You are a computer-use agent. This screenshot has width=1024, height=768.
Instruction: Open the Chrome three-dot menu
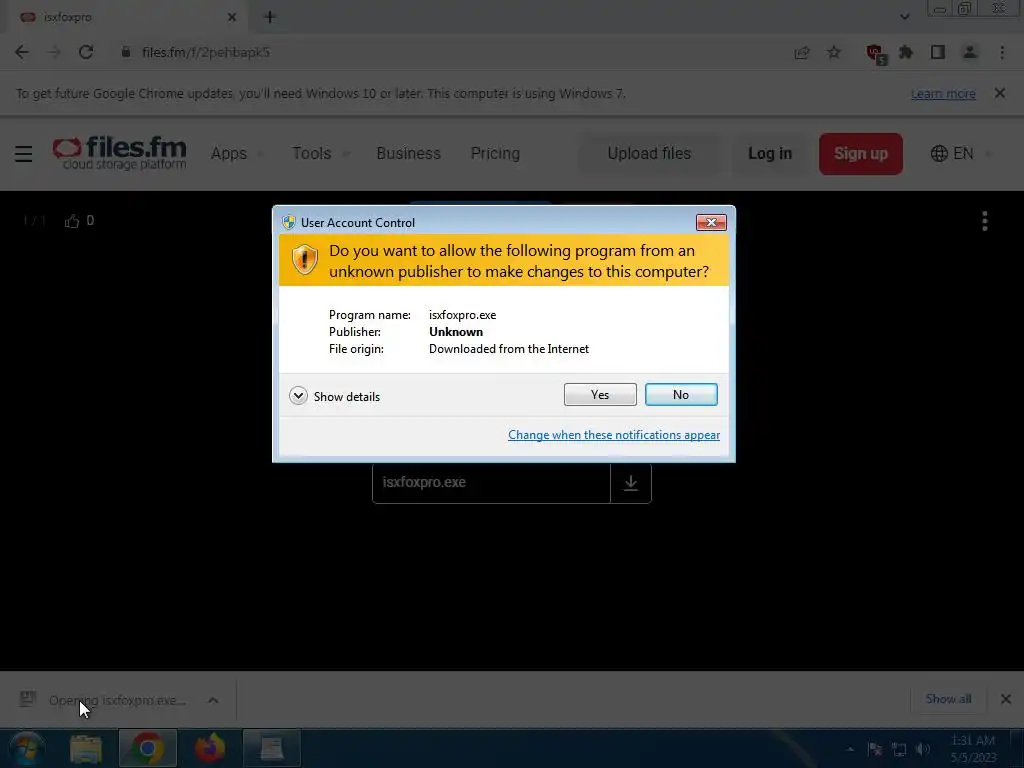coord(1002,52)
